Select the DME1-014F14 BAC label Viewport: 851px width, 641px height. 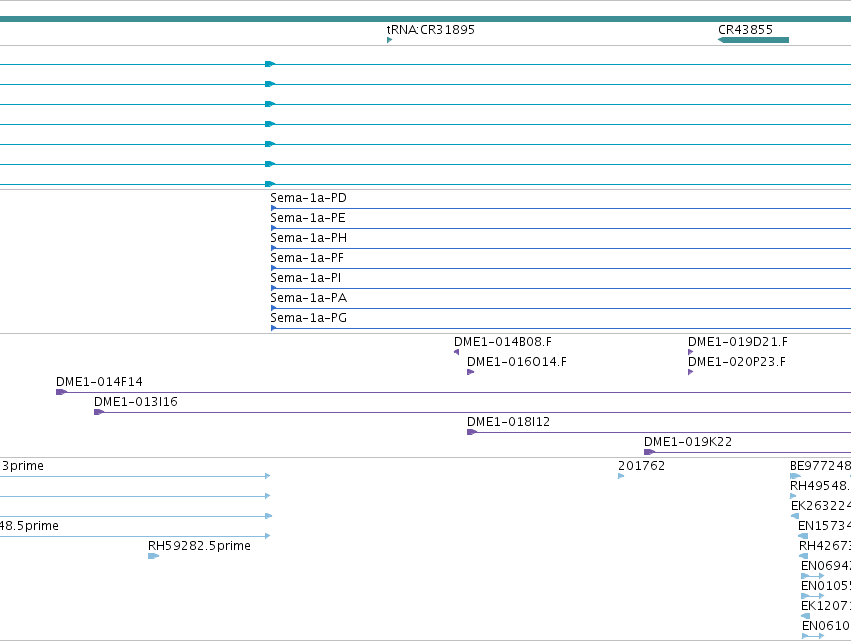point(99,382)
